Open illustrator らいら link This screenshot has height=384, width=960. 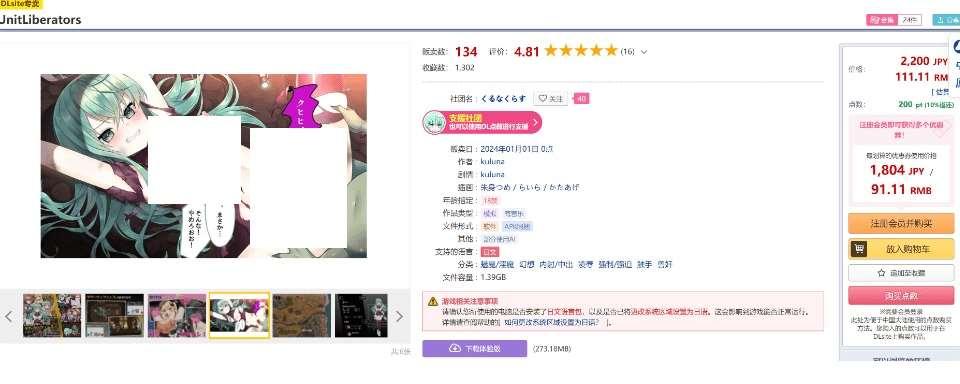point(530,187)
